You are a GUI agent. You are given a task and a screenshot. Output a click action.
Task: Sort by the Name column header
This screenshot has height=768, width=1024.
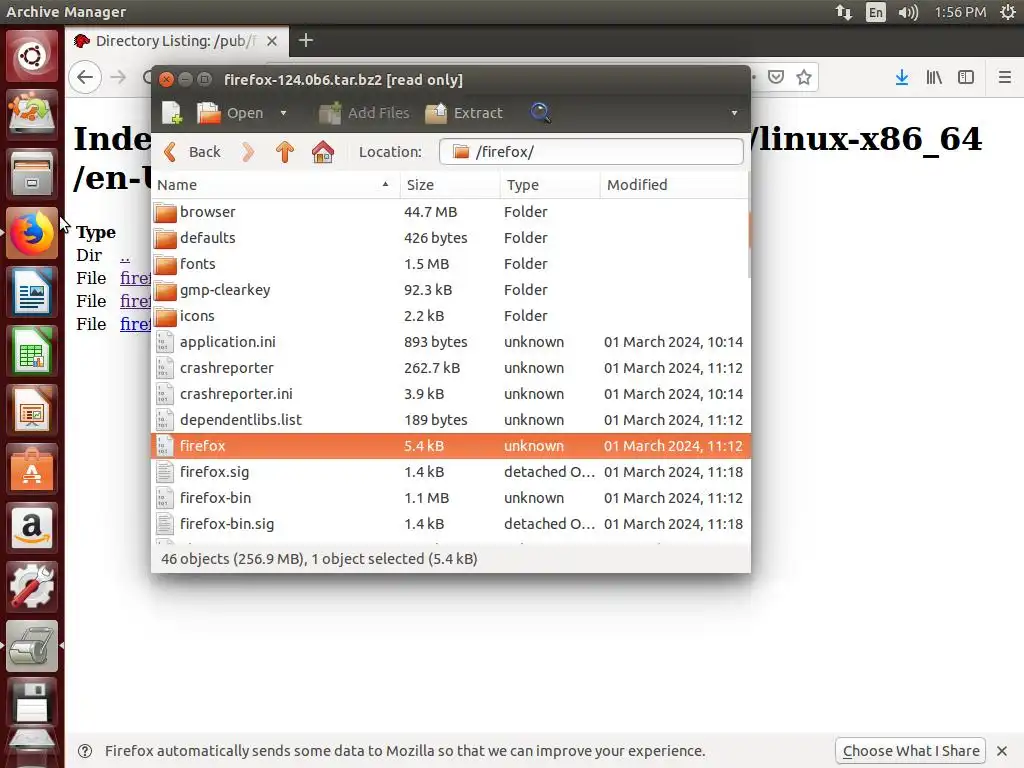(275, 185)
